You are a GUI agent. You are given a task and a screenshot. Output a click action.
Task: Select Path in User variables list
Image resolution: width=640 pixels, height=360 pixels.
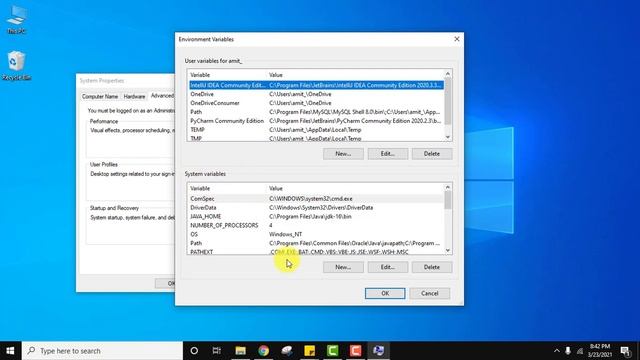pos(316,112)
